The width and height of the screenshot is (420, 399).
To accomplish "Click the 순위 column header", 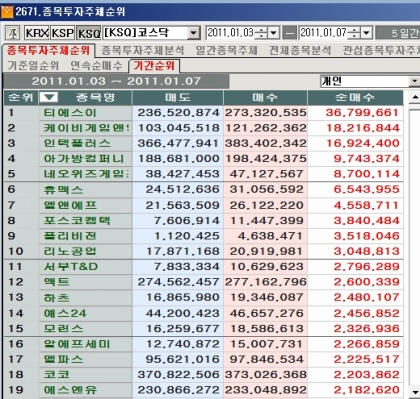I will click(21, 98).
